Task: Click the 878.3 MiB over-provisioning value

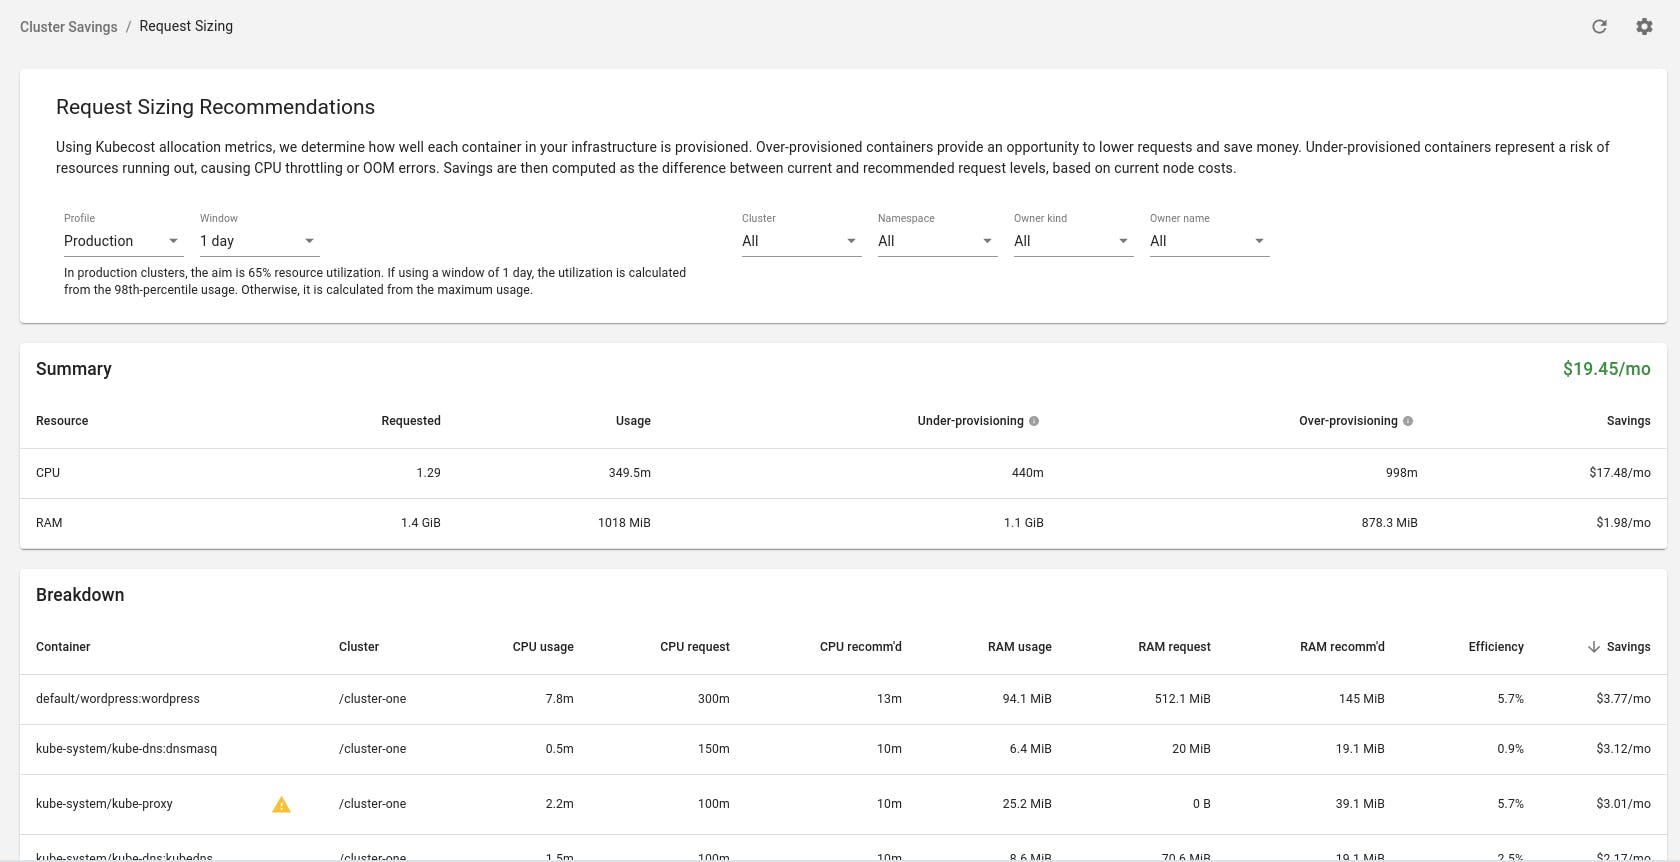Action: 1390,523
